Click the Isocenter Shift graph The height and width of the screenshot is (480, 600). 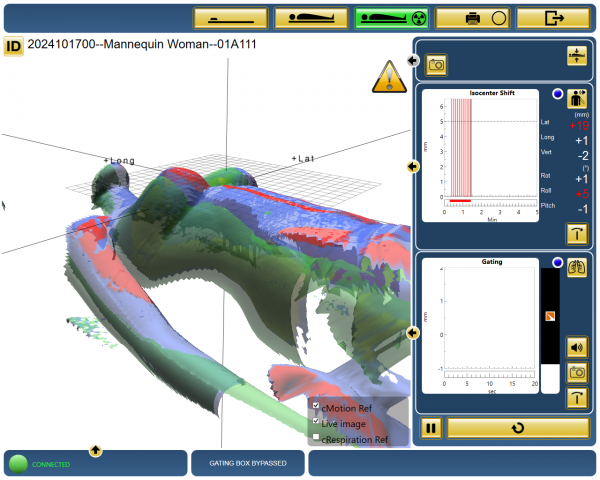[x=481, y=155]
